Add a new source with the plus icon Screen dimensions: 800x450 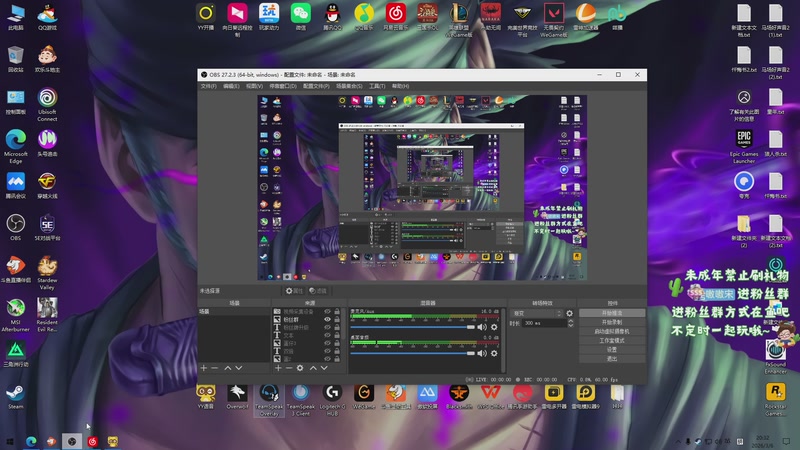click(x=278, y=368)
